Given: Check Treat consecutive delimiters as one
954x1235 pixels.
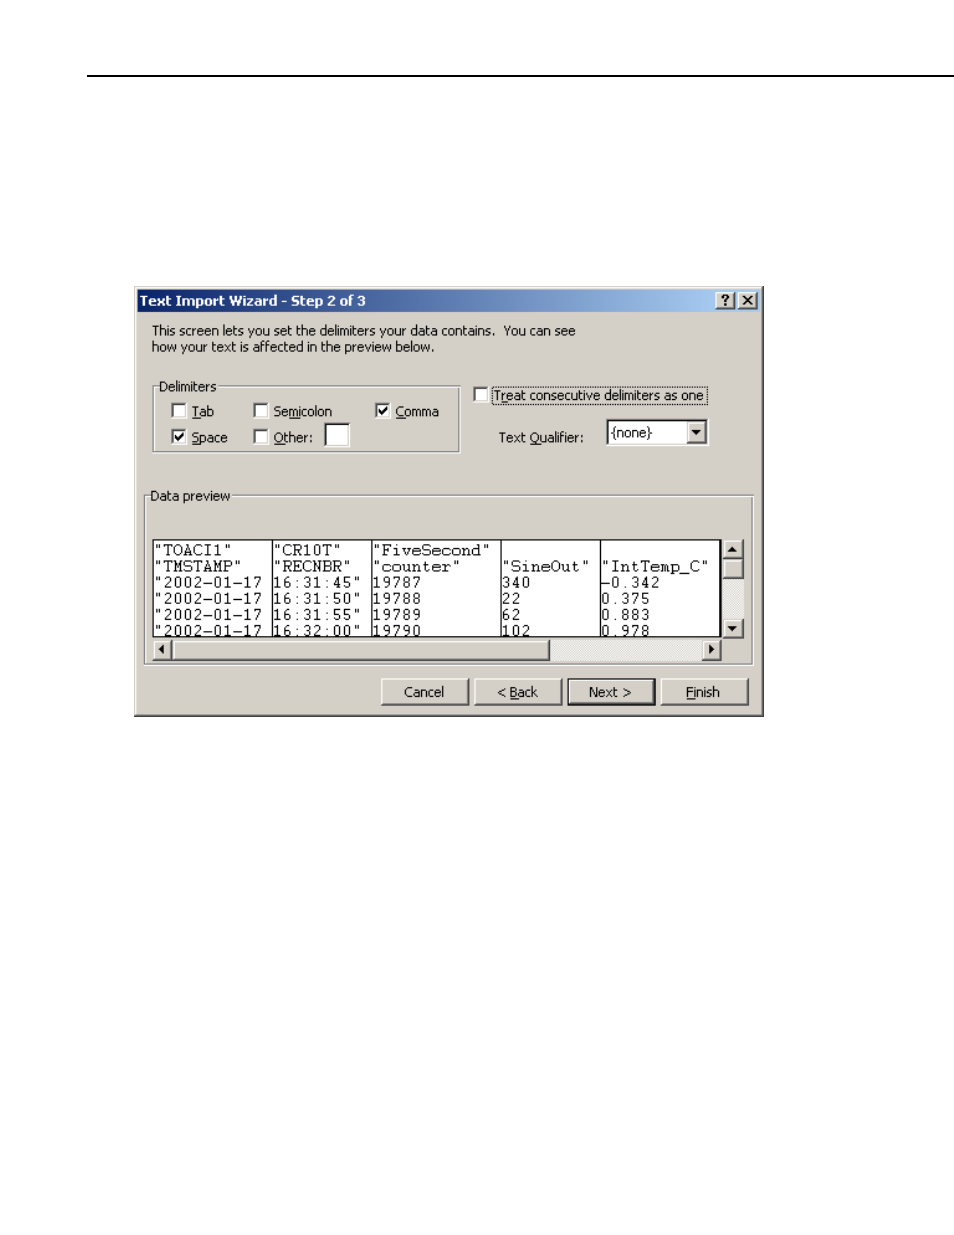Looking at the screenshot, I should coord(481,395).
